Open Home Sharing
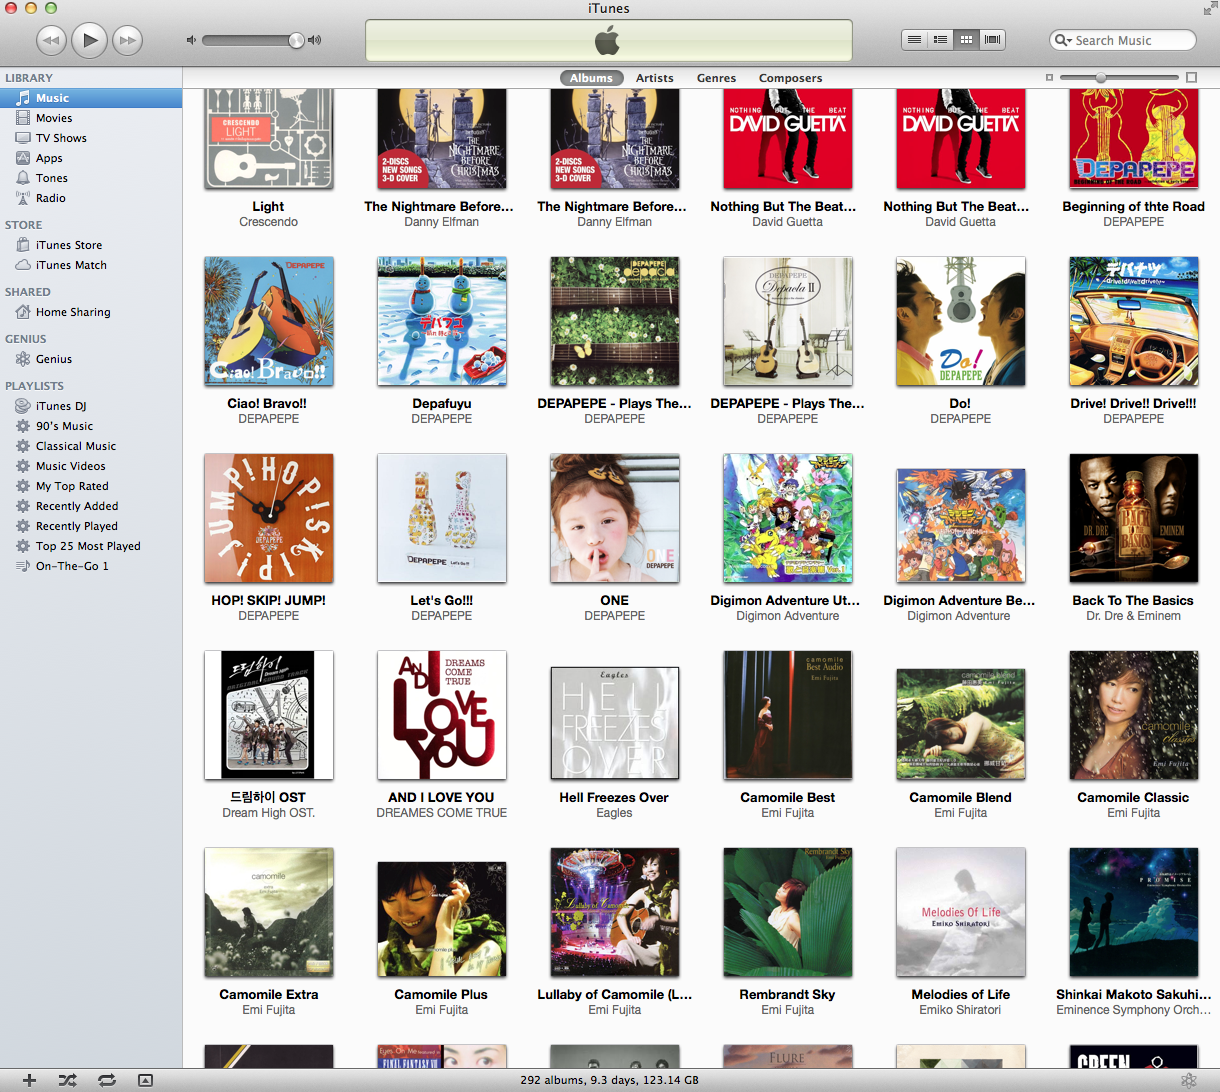This screenshot has width=1220, height=1092. pos(91,312)
